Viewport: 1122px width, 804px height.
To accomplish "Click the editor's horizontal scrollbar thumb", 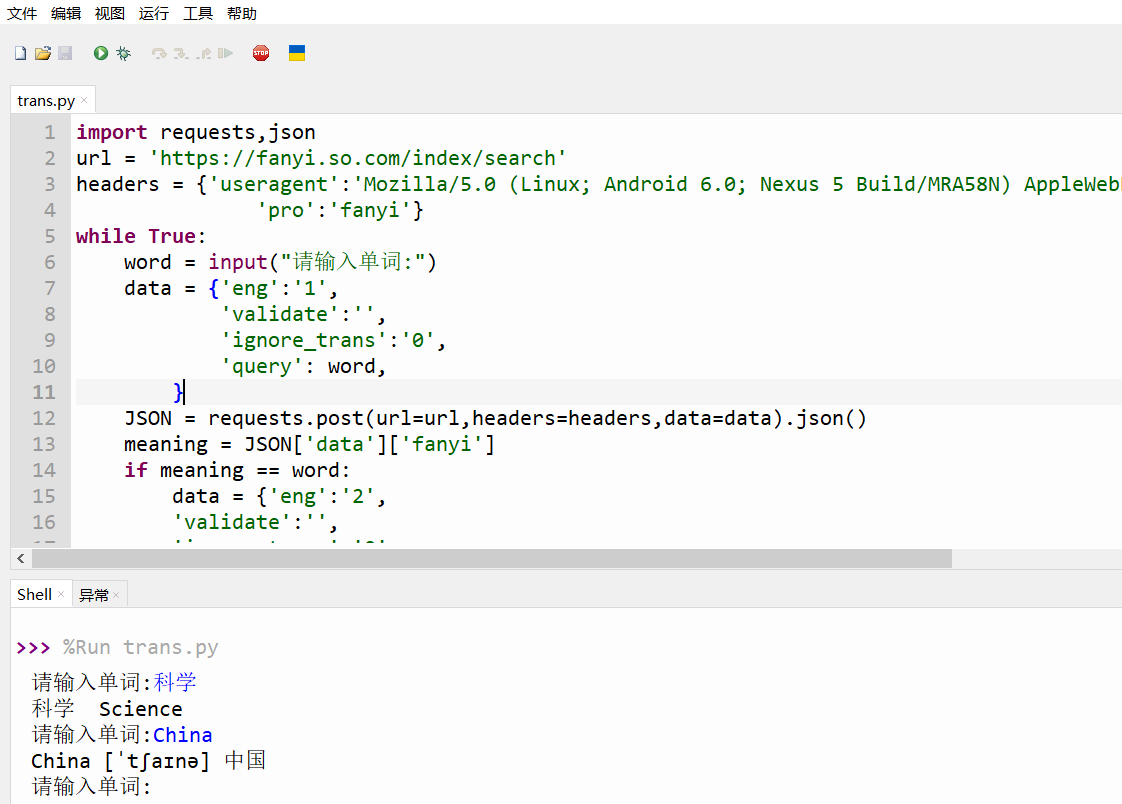I will tap(492, 558).
